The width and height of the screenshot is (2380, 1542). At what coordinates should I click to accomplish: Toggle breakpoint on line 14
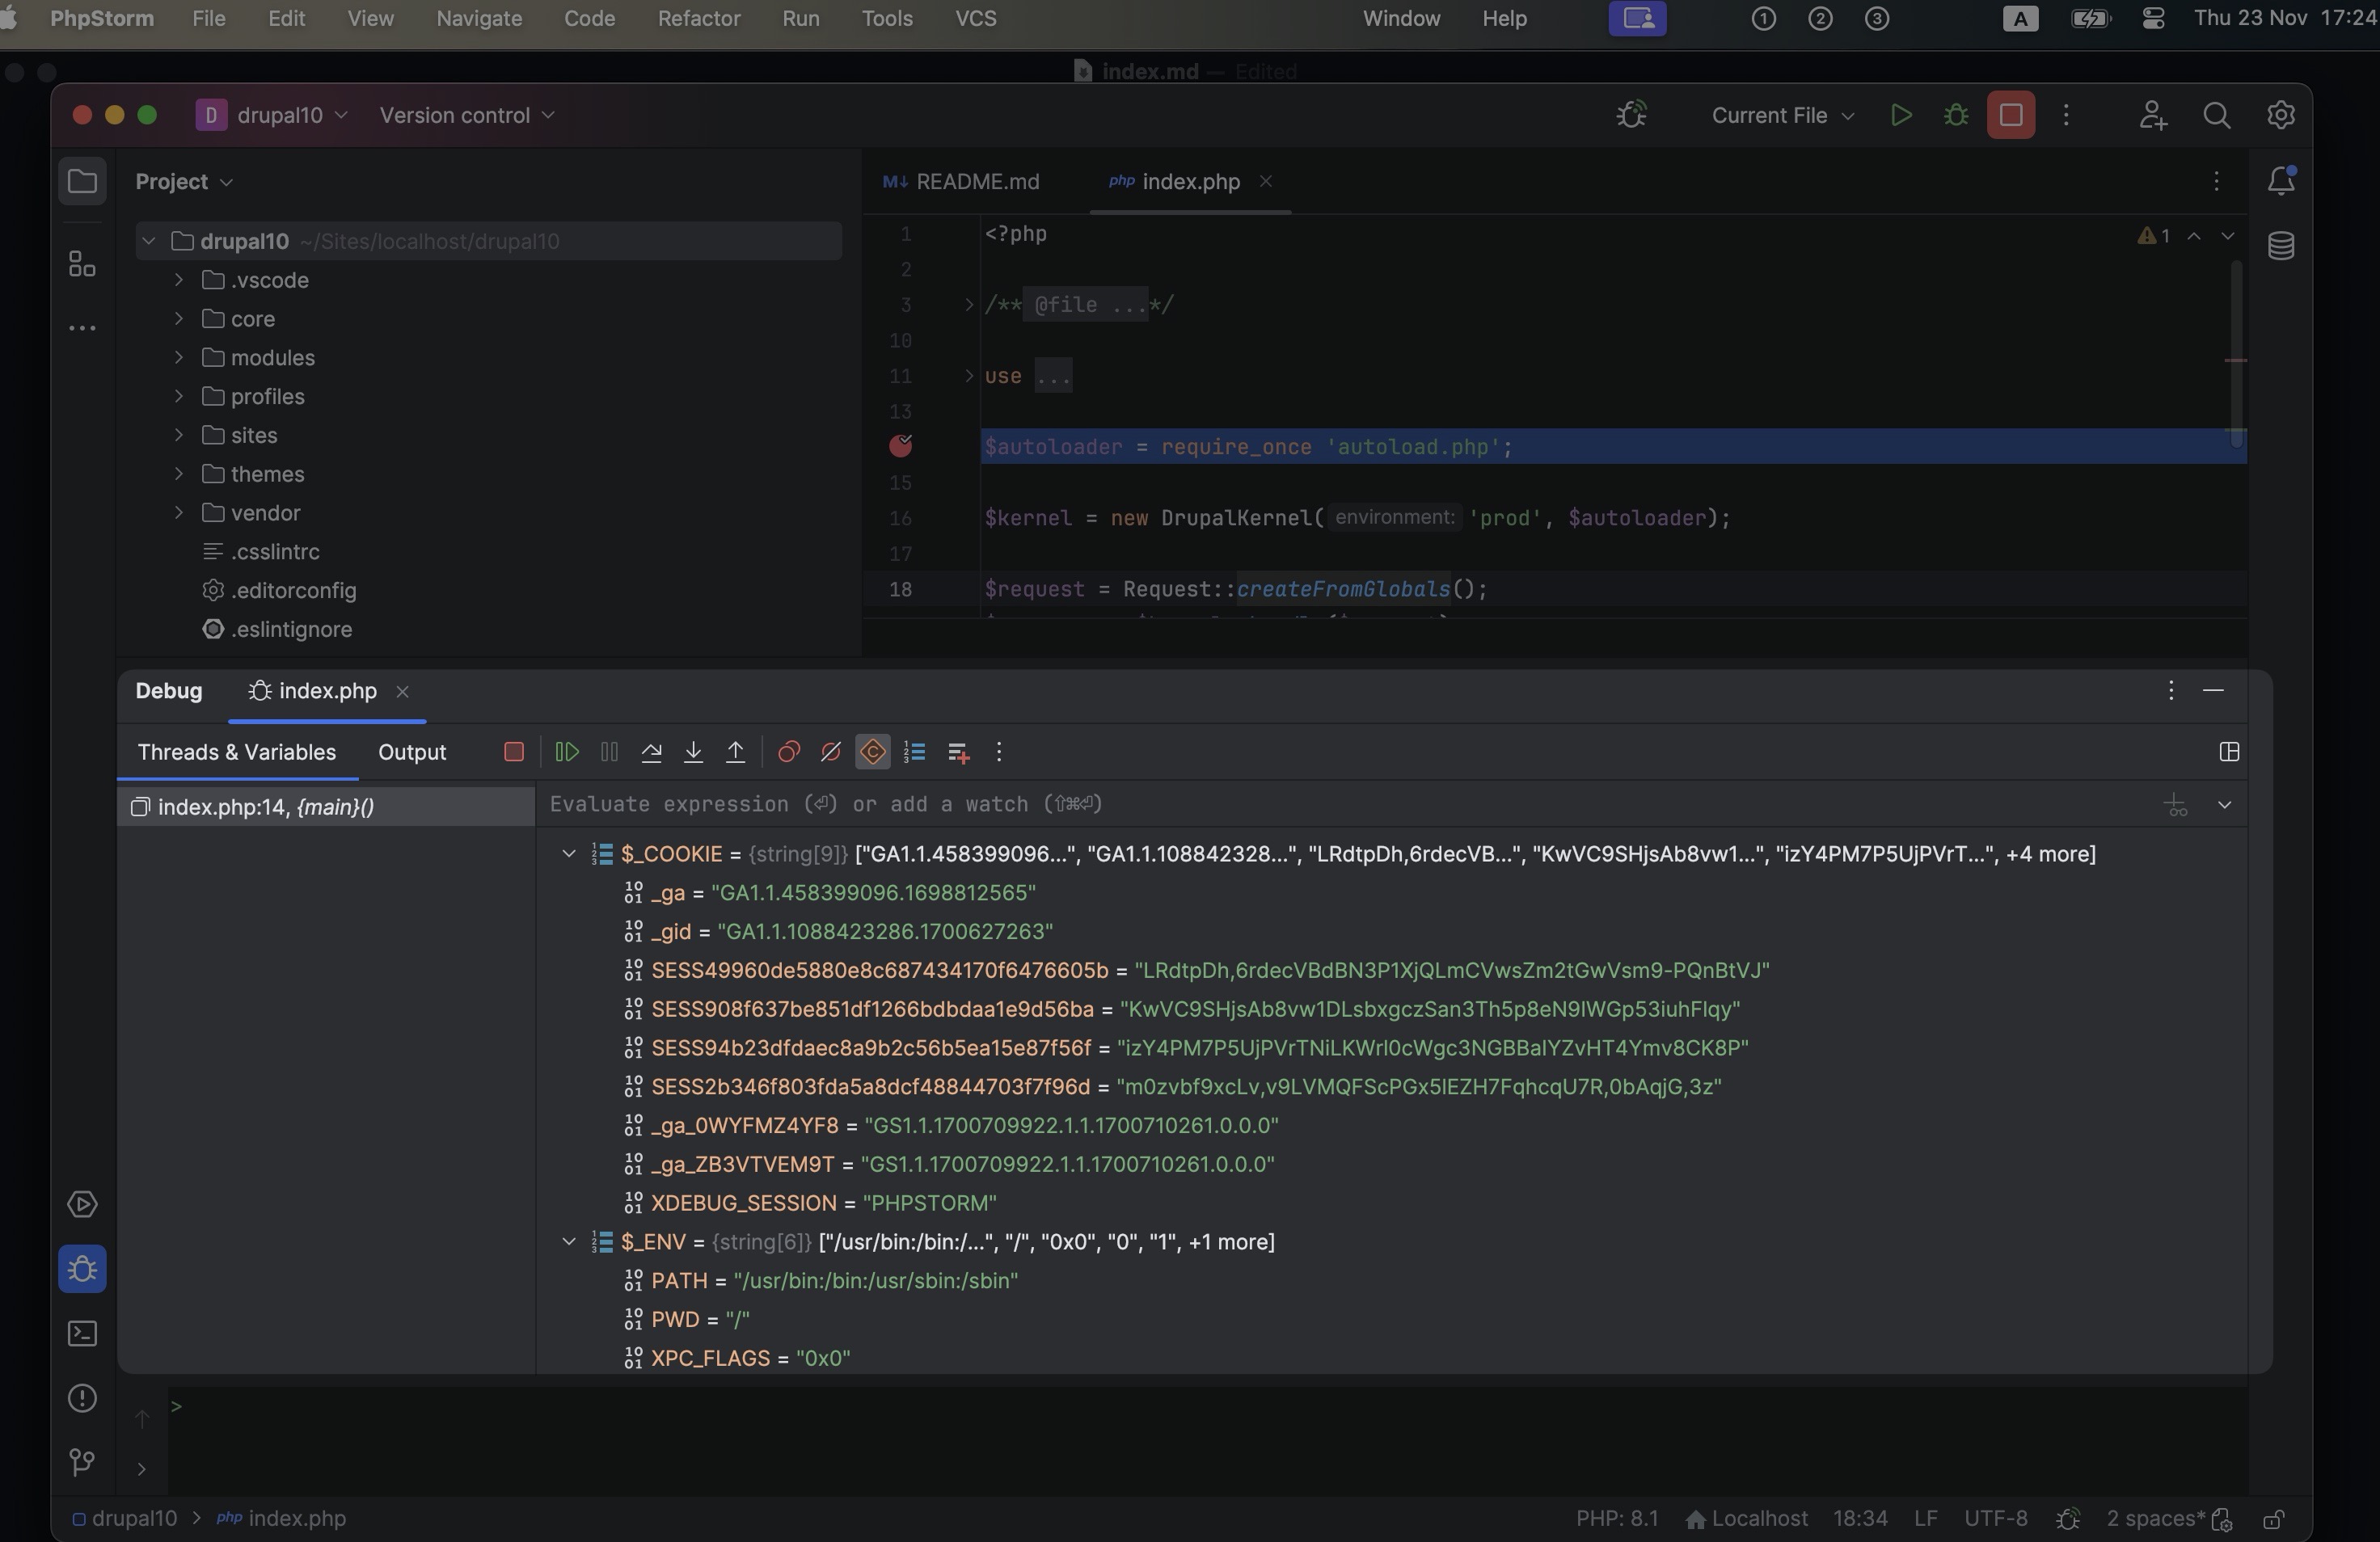901,446
